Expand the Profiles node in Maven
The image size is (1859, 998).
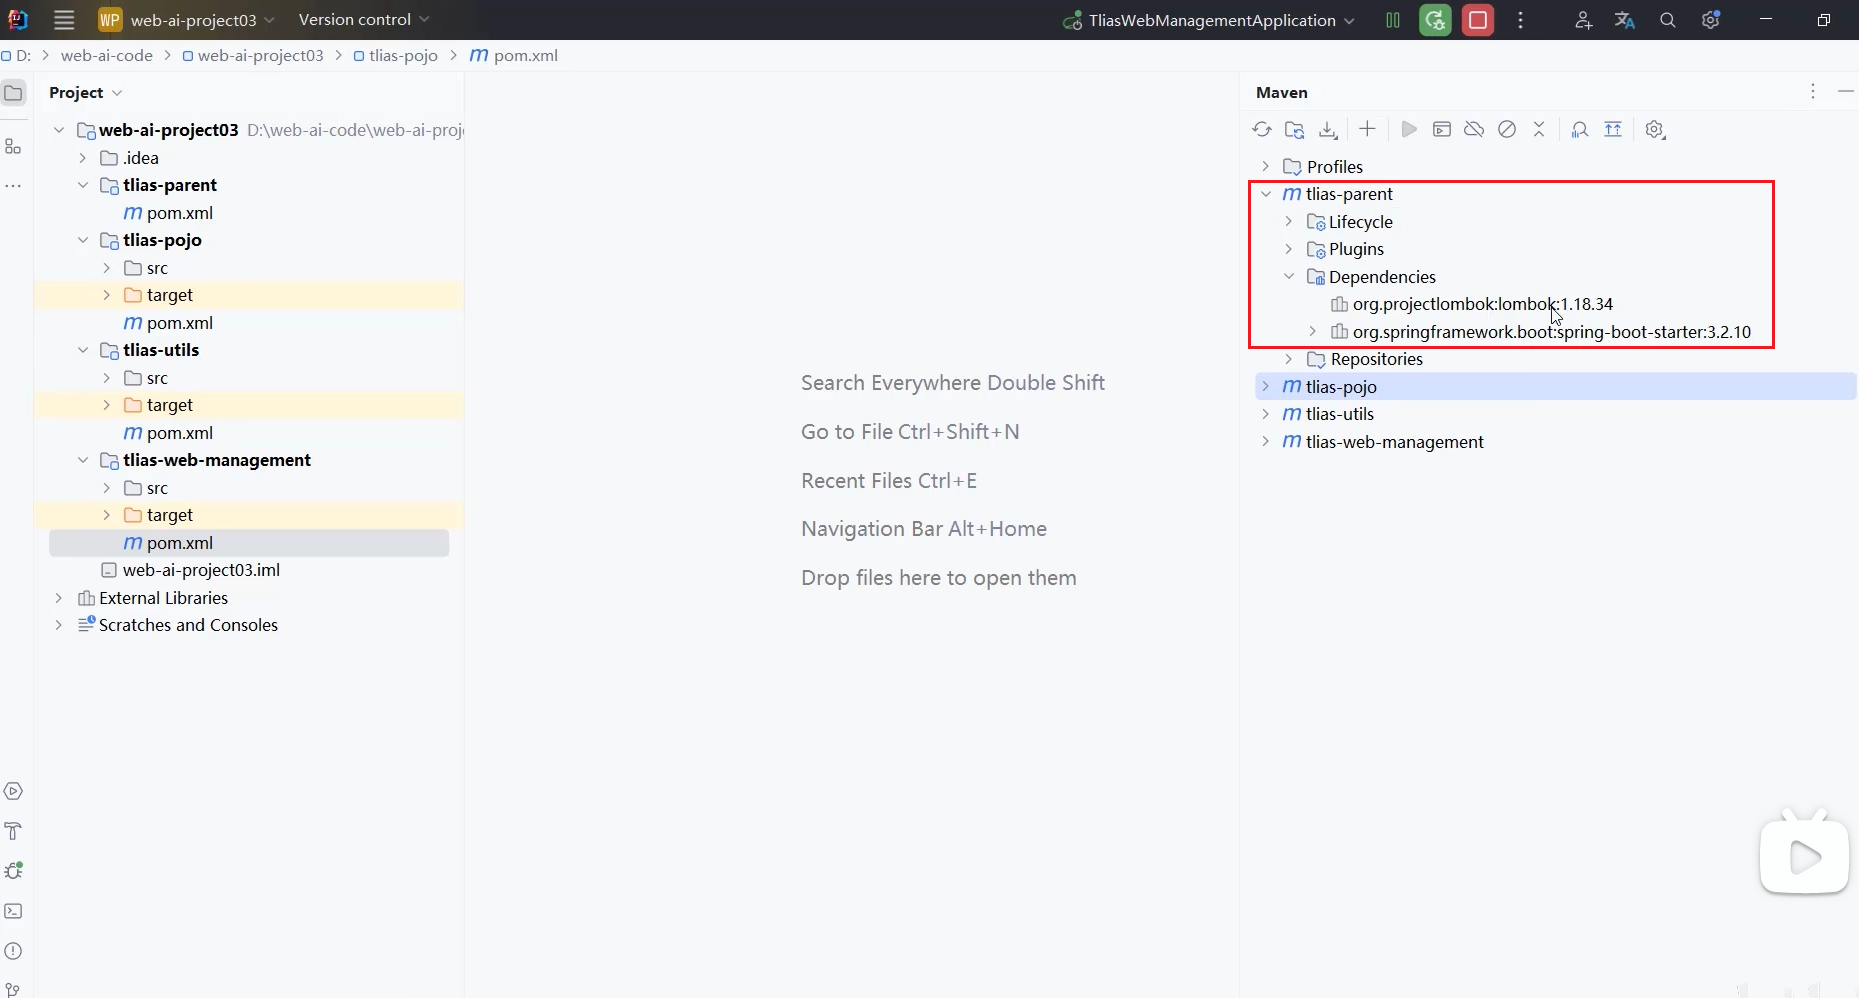click(1266, 167)
